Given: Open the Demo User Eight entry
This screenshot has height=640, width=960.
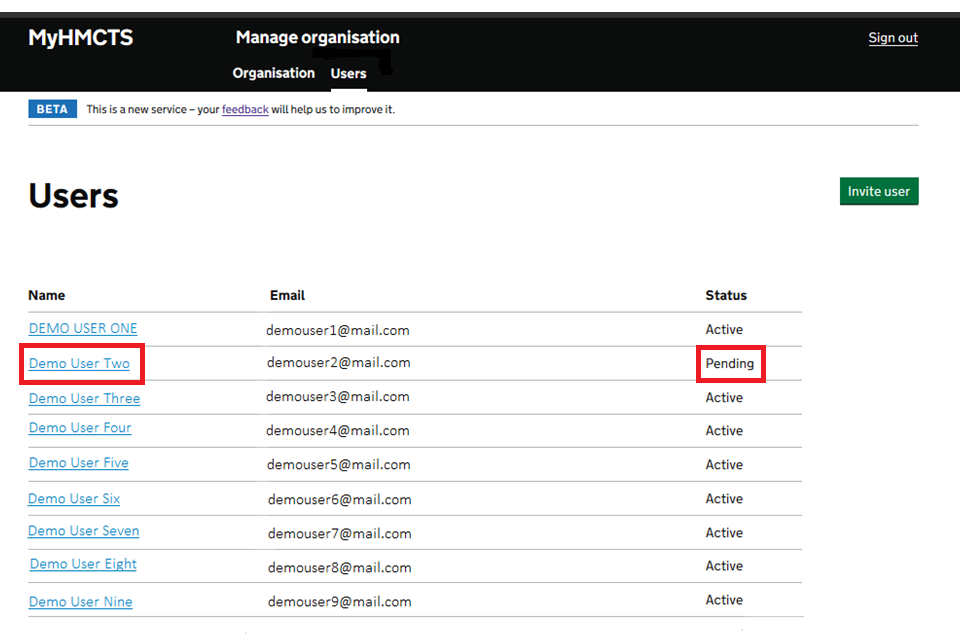Looking at the screenshot, I should tap(83, 564).
